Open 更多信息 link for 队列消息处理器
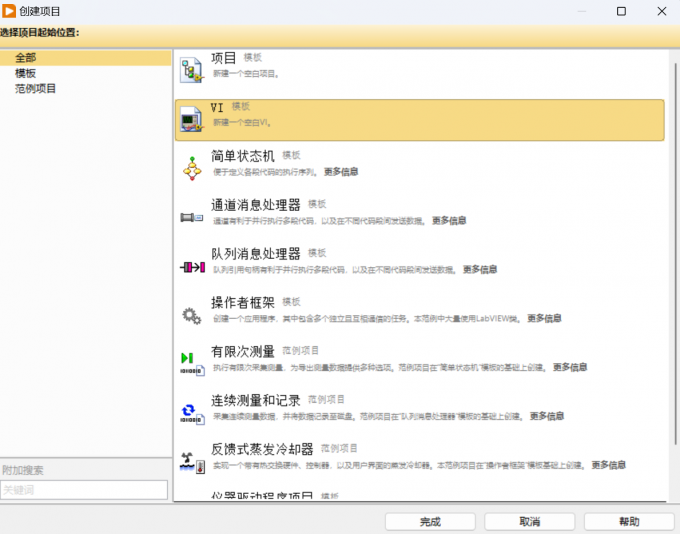 tap(480, 269)
